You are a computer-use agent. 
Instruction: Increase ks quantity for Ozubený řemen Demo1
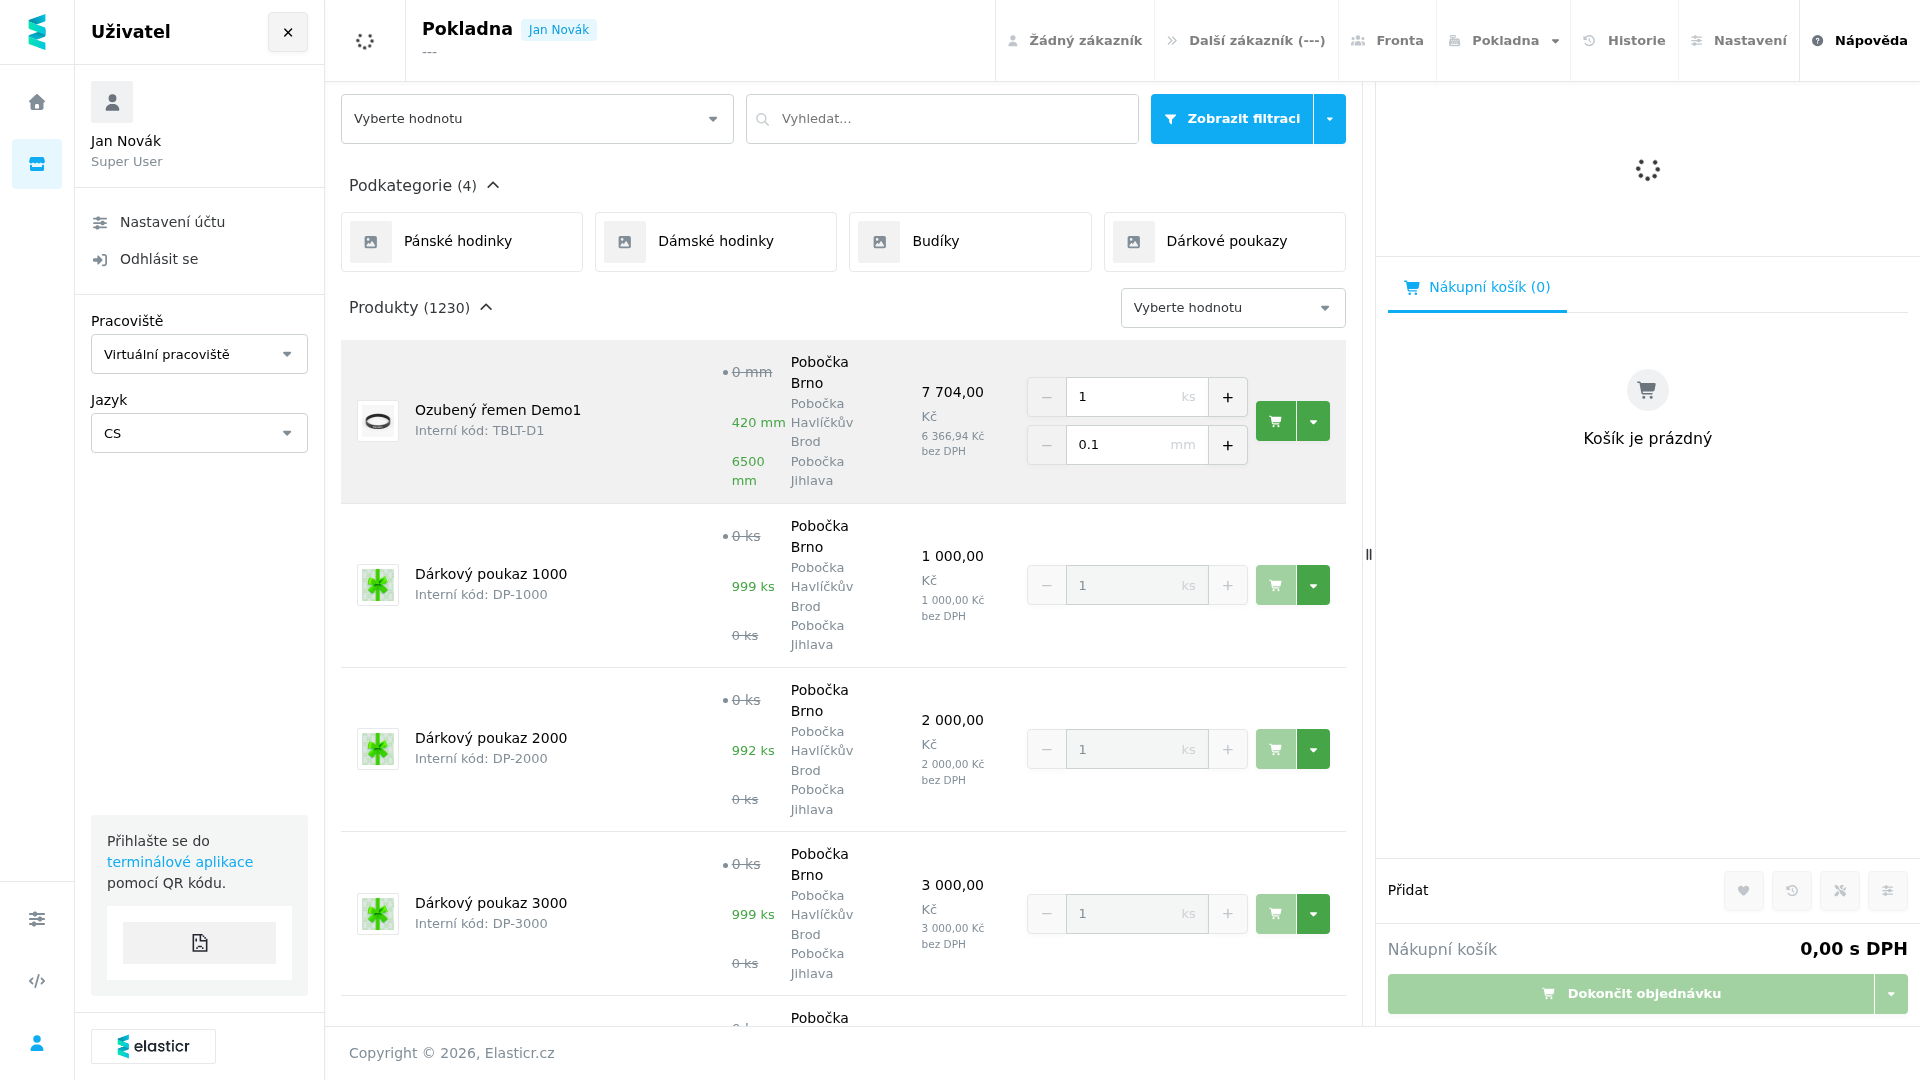click(x=1228, y=397)
